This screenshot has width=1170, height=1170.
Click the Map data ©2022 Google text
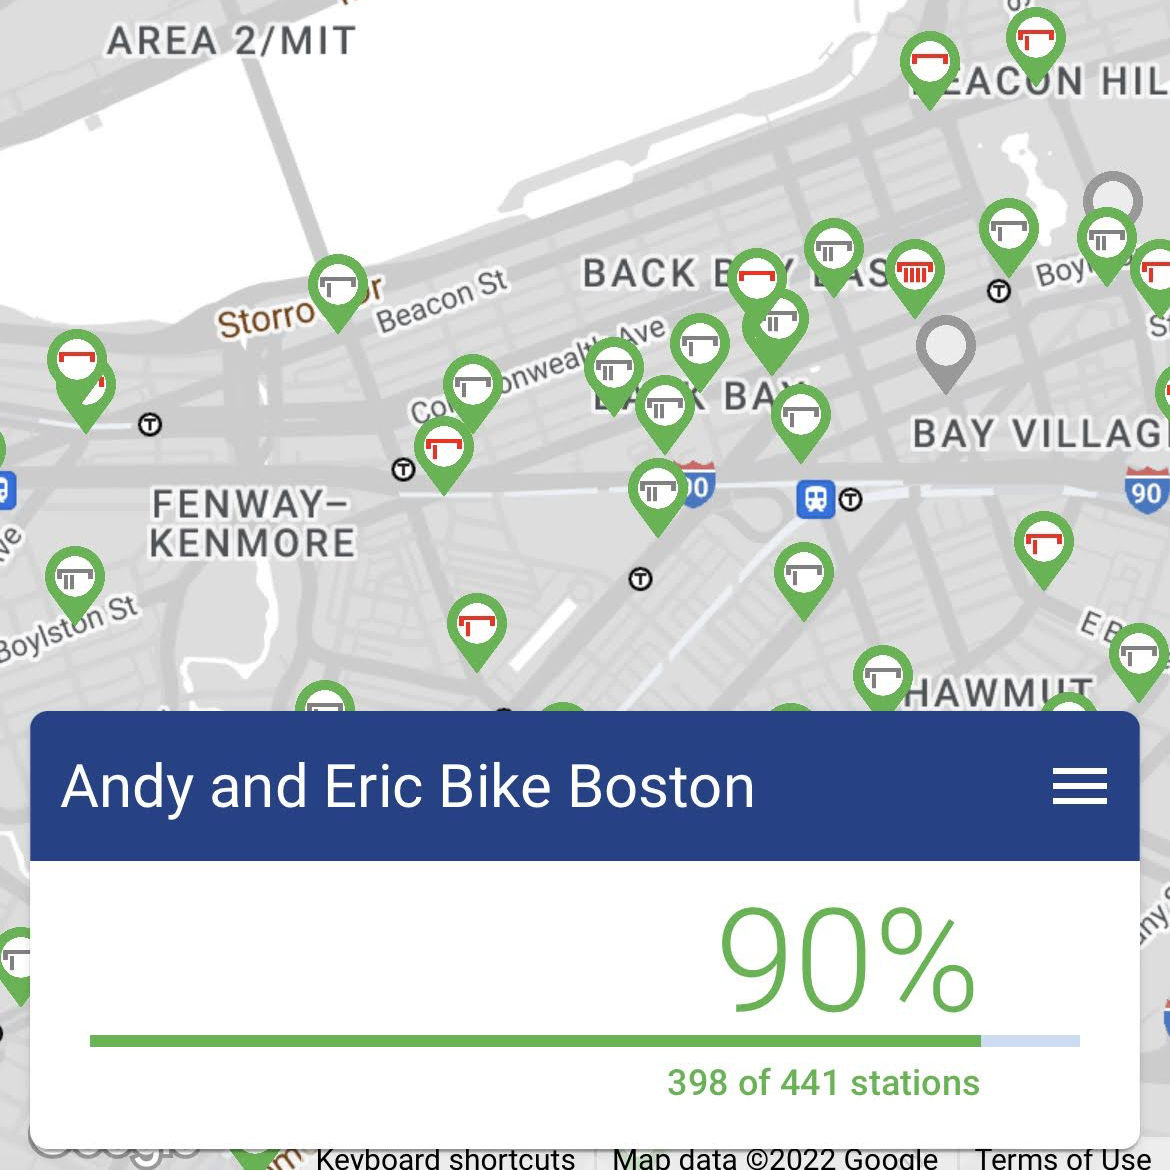[775, 1159]
